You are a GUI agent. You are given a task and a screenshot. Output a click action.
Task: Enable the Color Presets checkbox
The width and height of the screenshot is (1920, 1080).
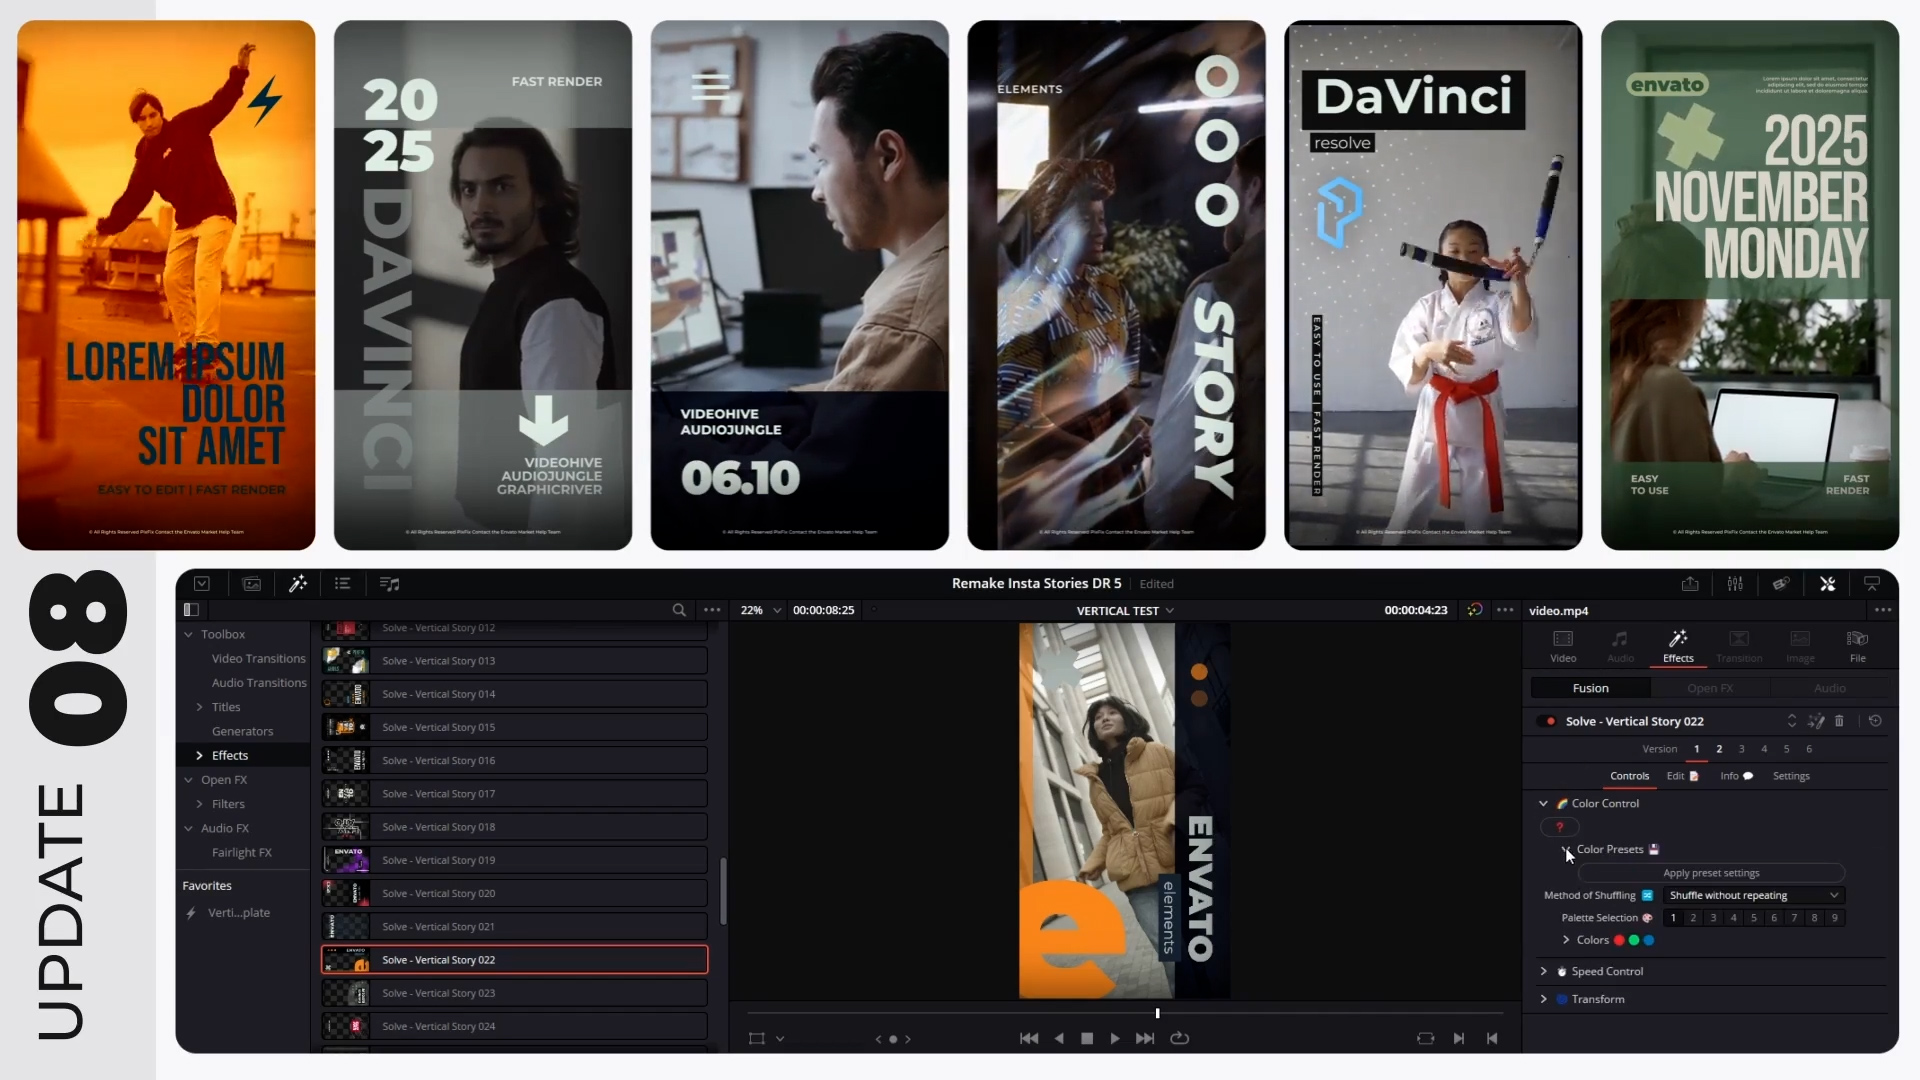click(x=1565, y=848)
